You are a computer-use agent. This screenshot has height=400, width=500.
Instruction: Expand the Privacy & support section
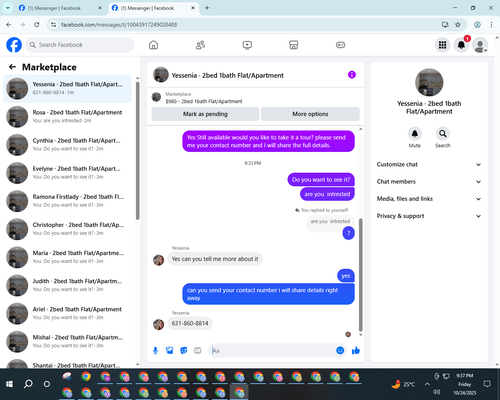(x=429, y=216)
